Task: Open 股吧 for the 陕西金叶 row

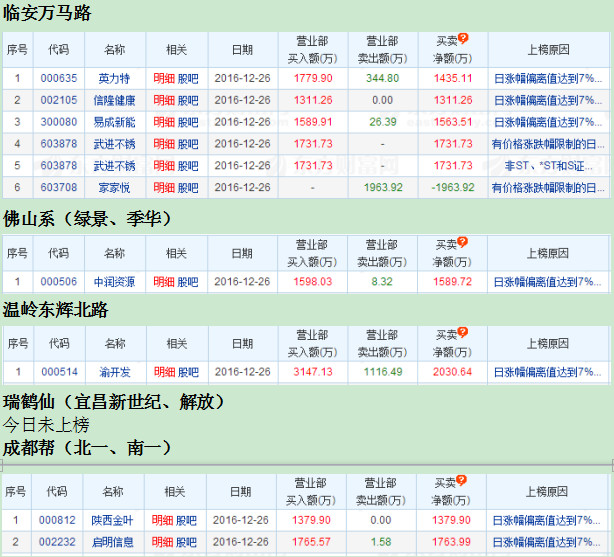Action: pos(186,521)
